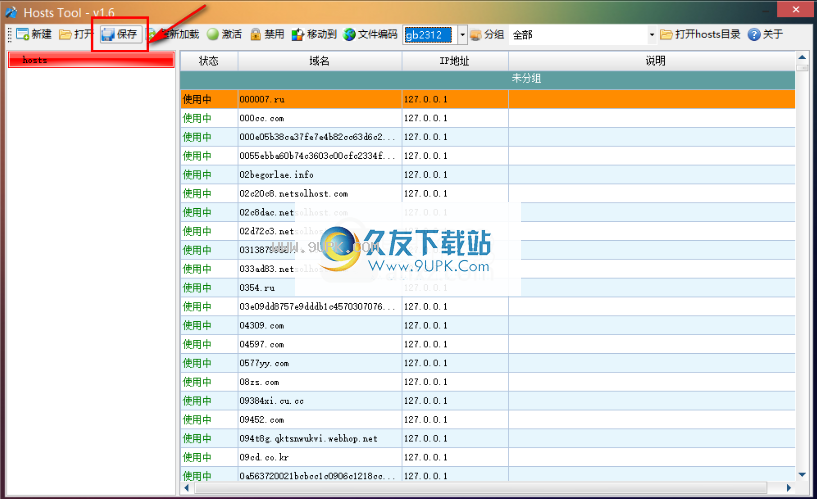Select the row for 000cc.com
Viewport: 817px width, 499px height.
[x=488, y=118]
